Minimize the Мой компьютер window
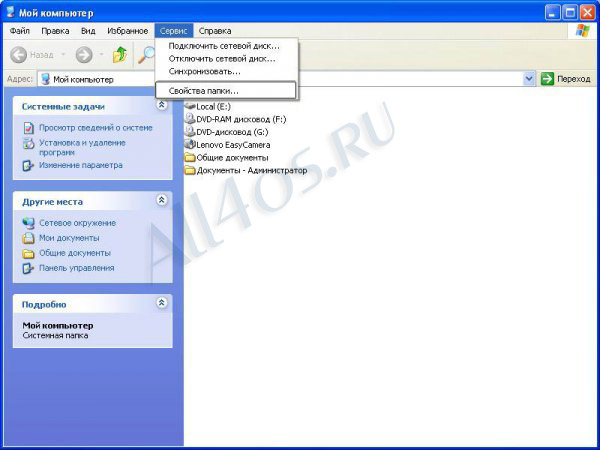This screenshot has height=450, width=600. click(x=552, y=13)
